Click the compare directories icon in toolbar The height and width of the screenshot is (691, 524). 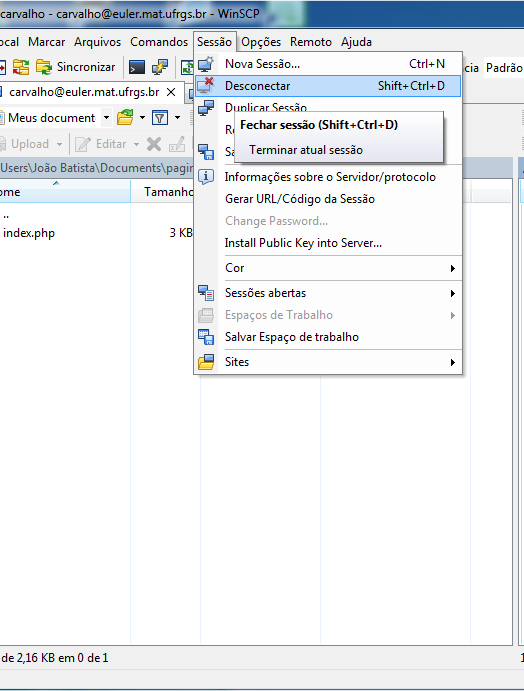[x=21, y=67]
